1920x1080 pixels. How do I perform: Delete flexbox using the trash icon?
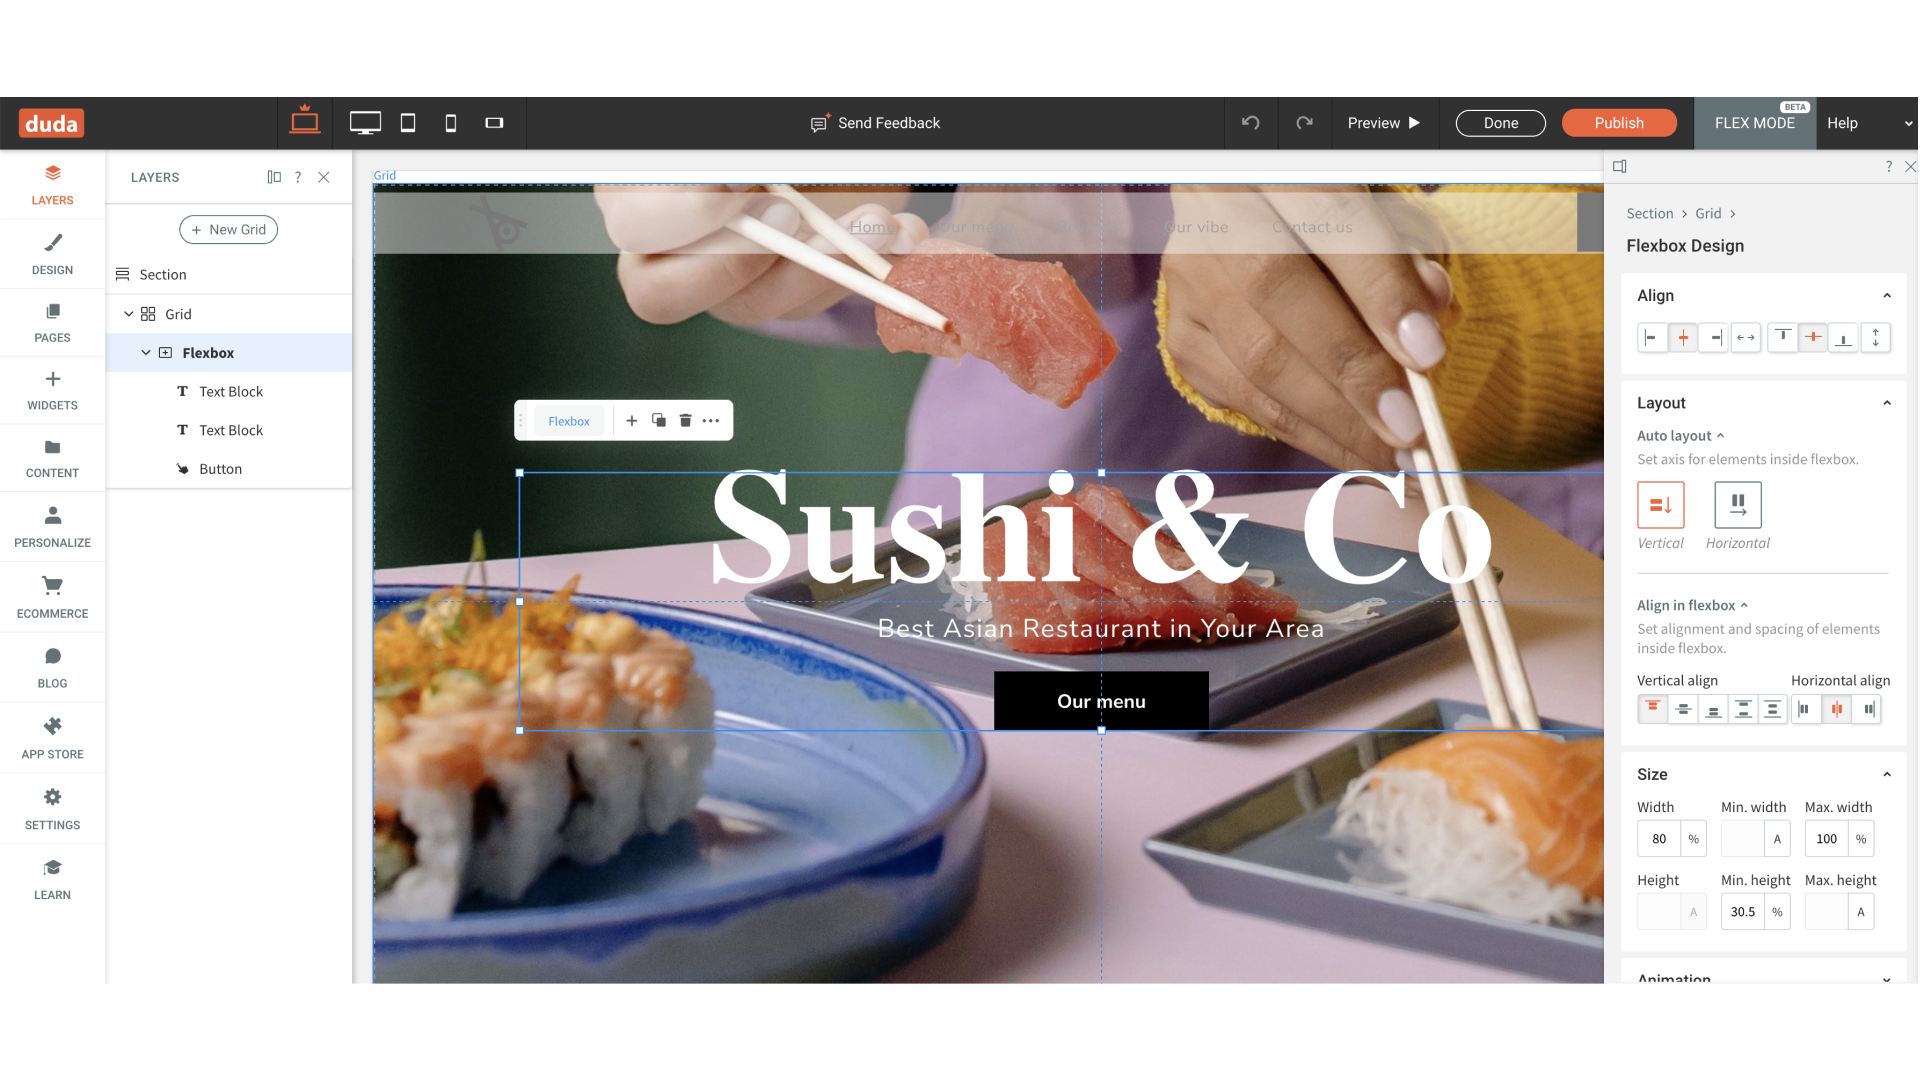pos(685,421)
